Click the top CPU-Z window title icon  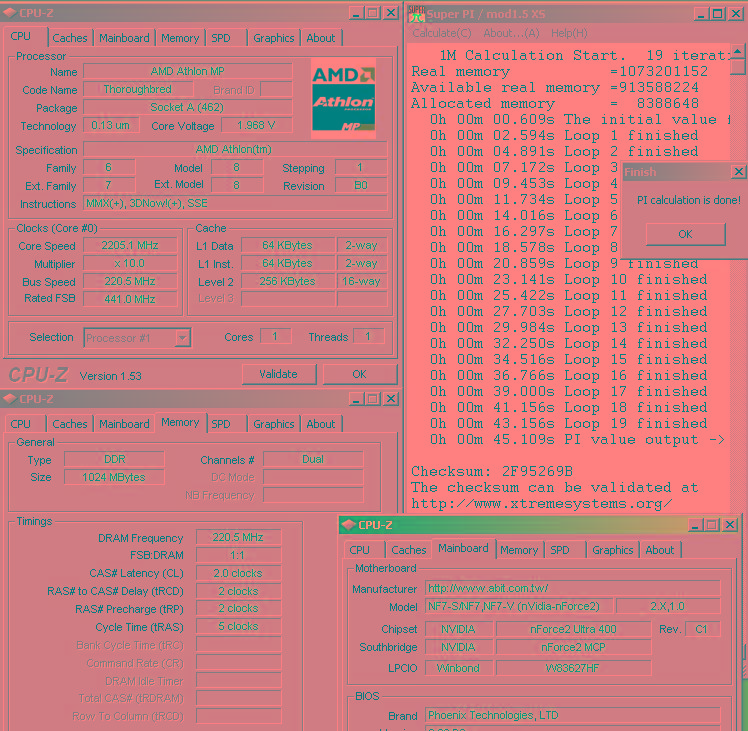click(9, 13)
